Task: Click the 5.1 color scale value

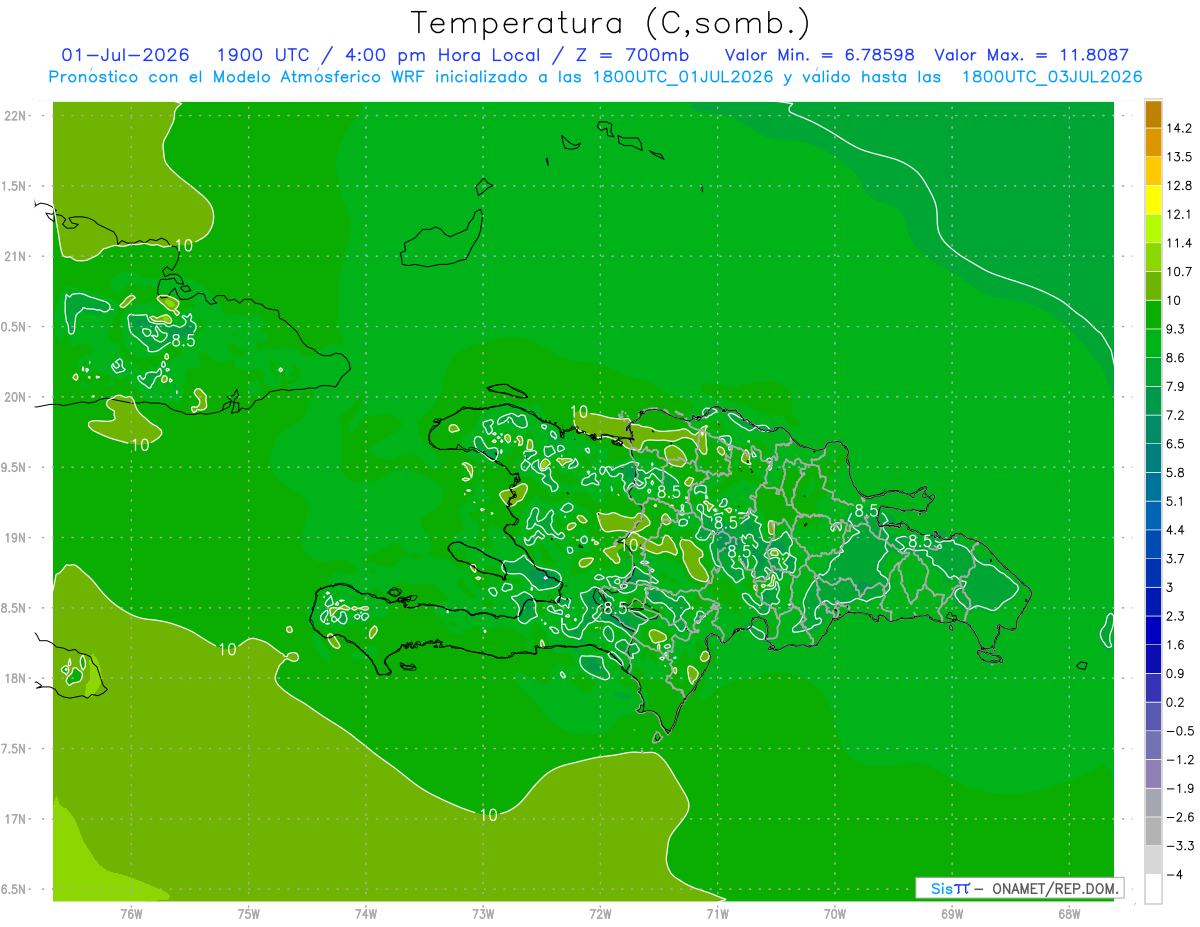Action: click(x=1176, y=501)
